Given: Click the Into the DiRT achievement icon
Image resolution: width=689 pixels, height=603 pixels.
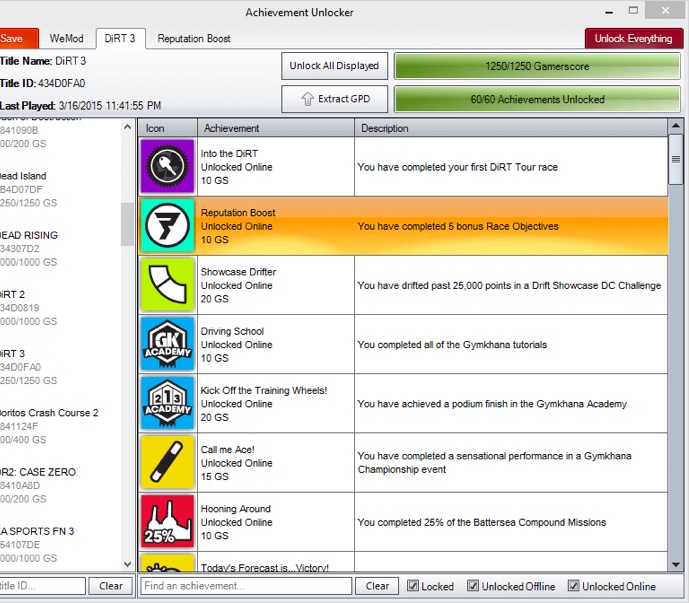Looking at the screenshot, I should point(167,167).
